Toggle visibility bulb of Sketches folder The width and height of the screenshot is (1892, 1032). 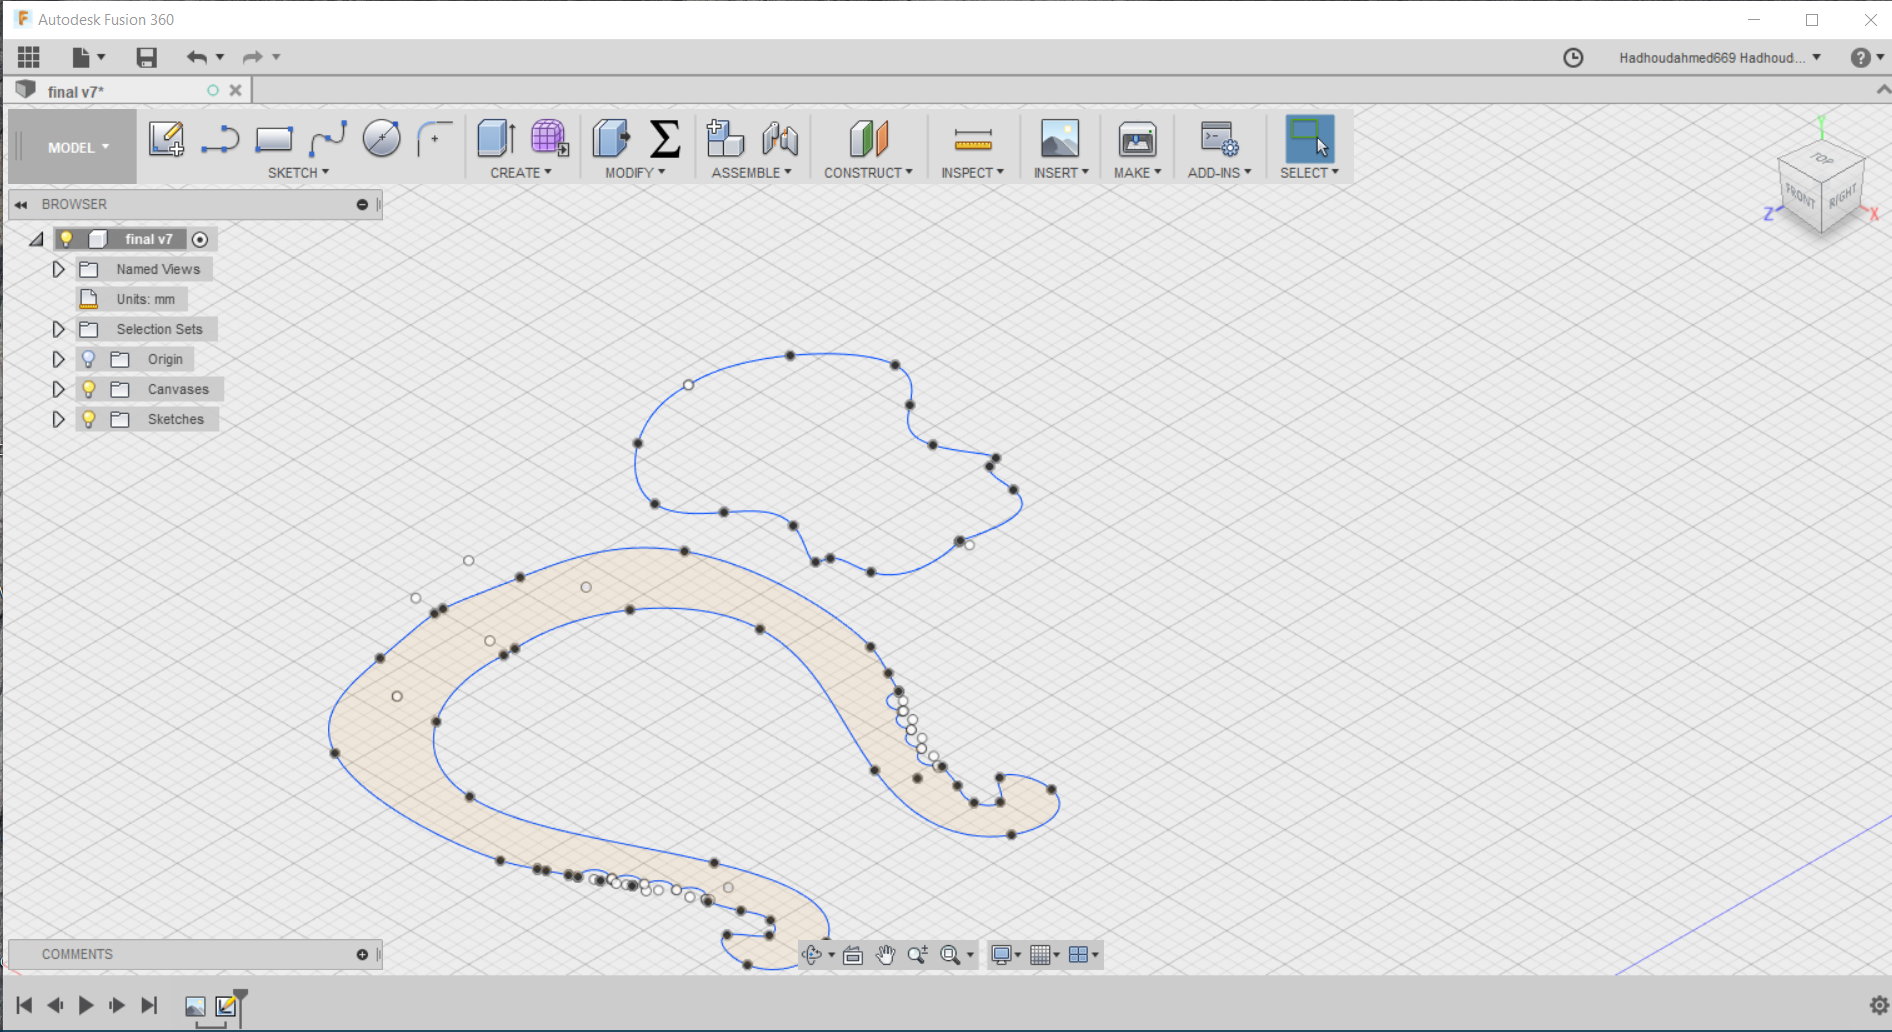pyautogui.click(x=88, y=419)
